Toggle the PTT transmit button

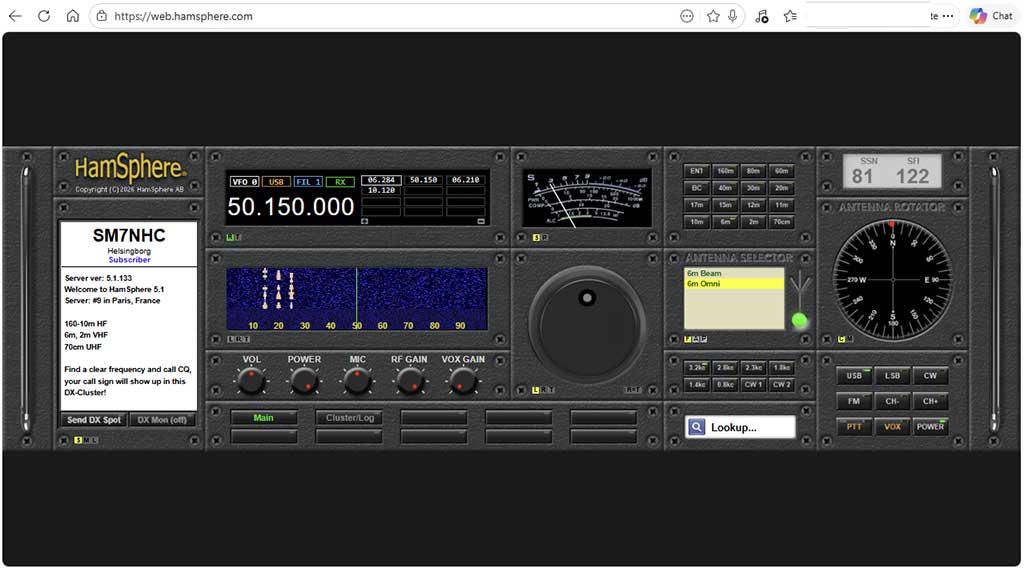coord(854,427)
